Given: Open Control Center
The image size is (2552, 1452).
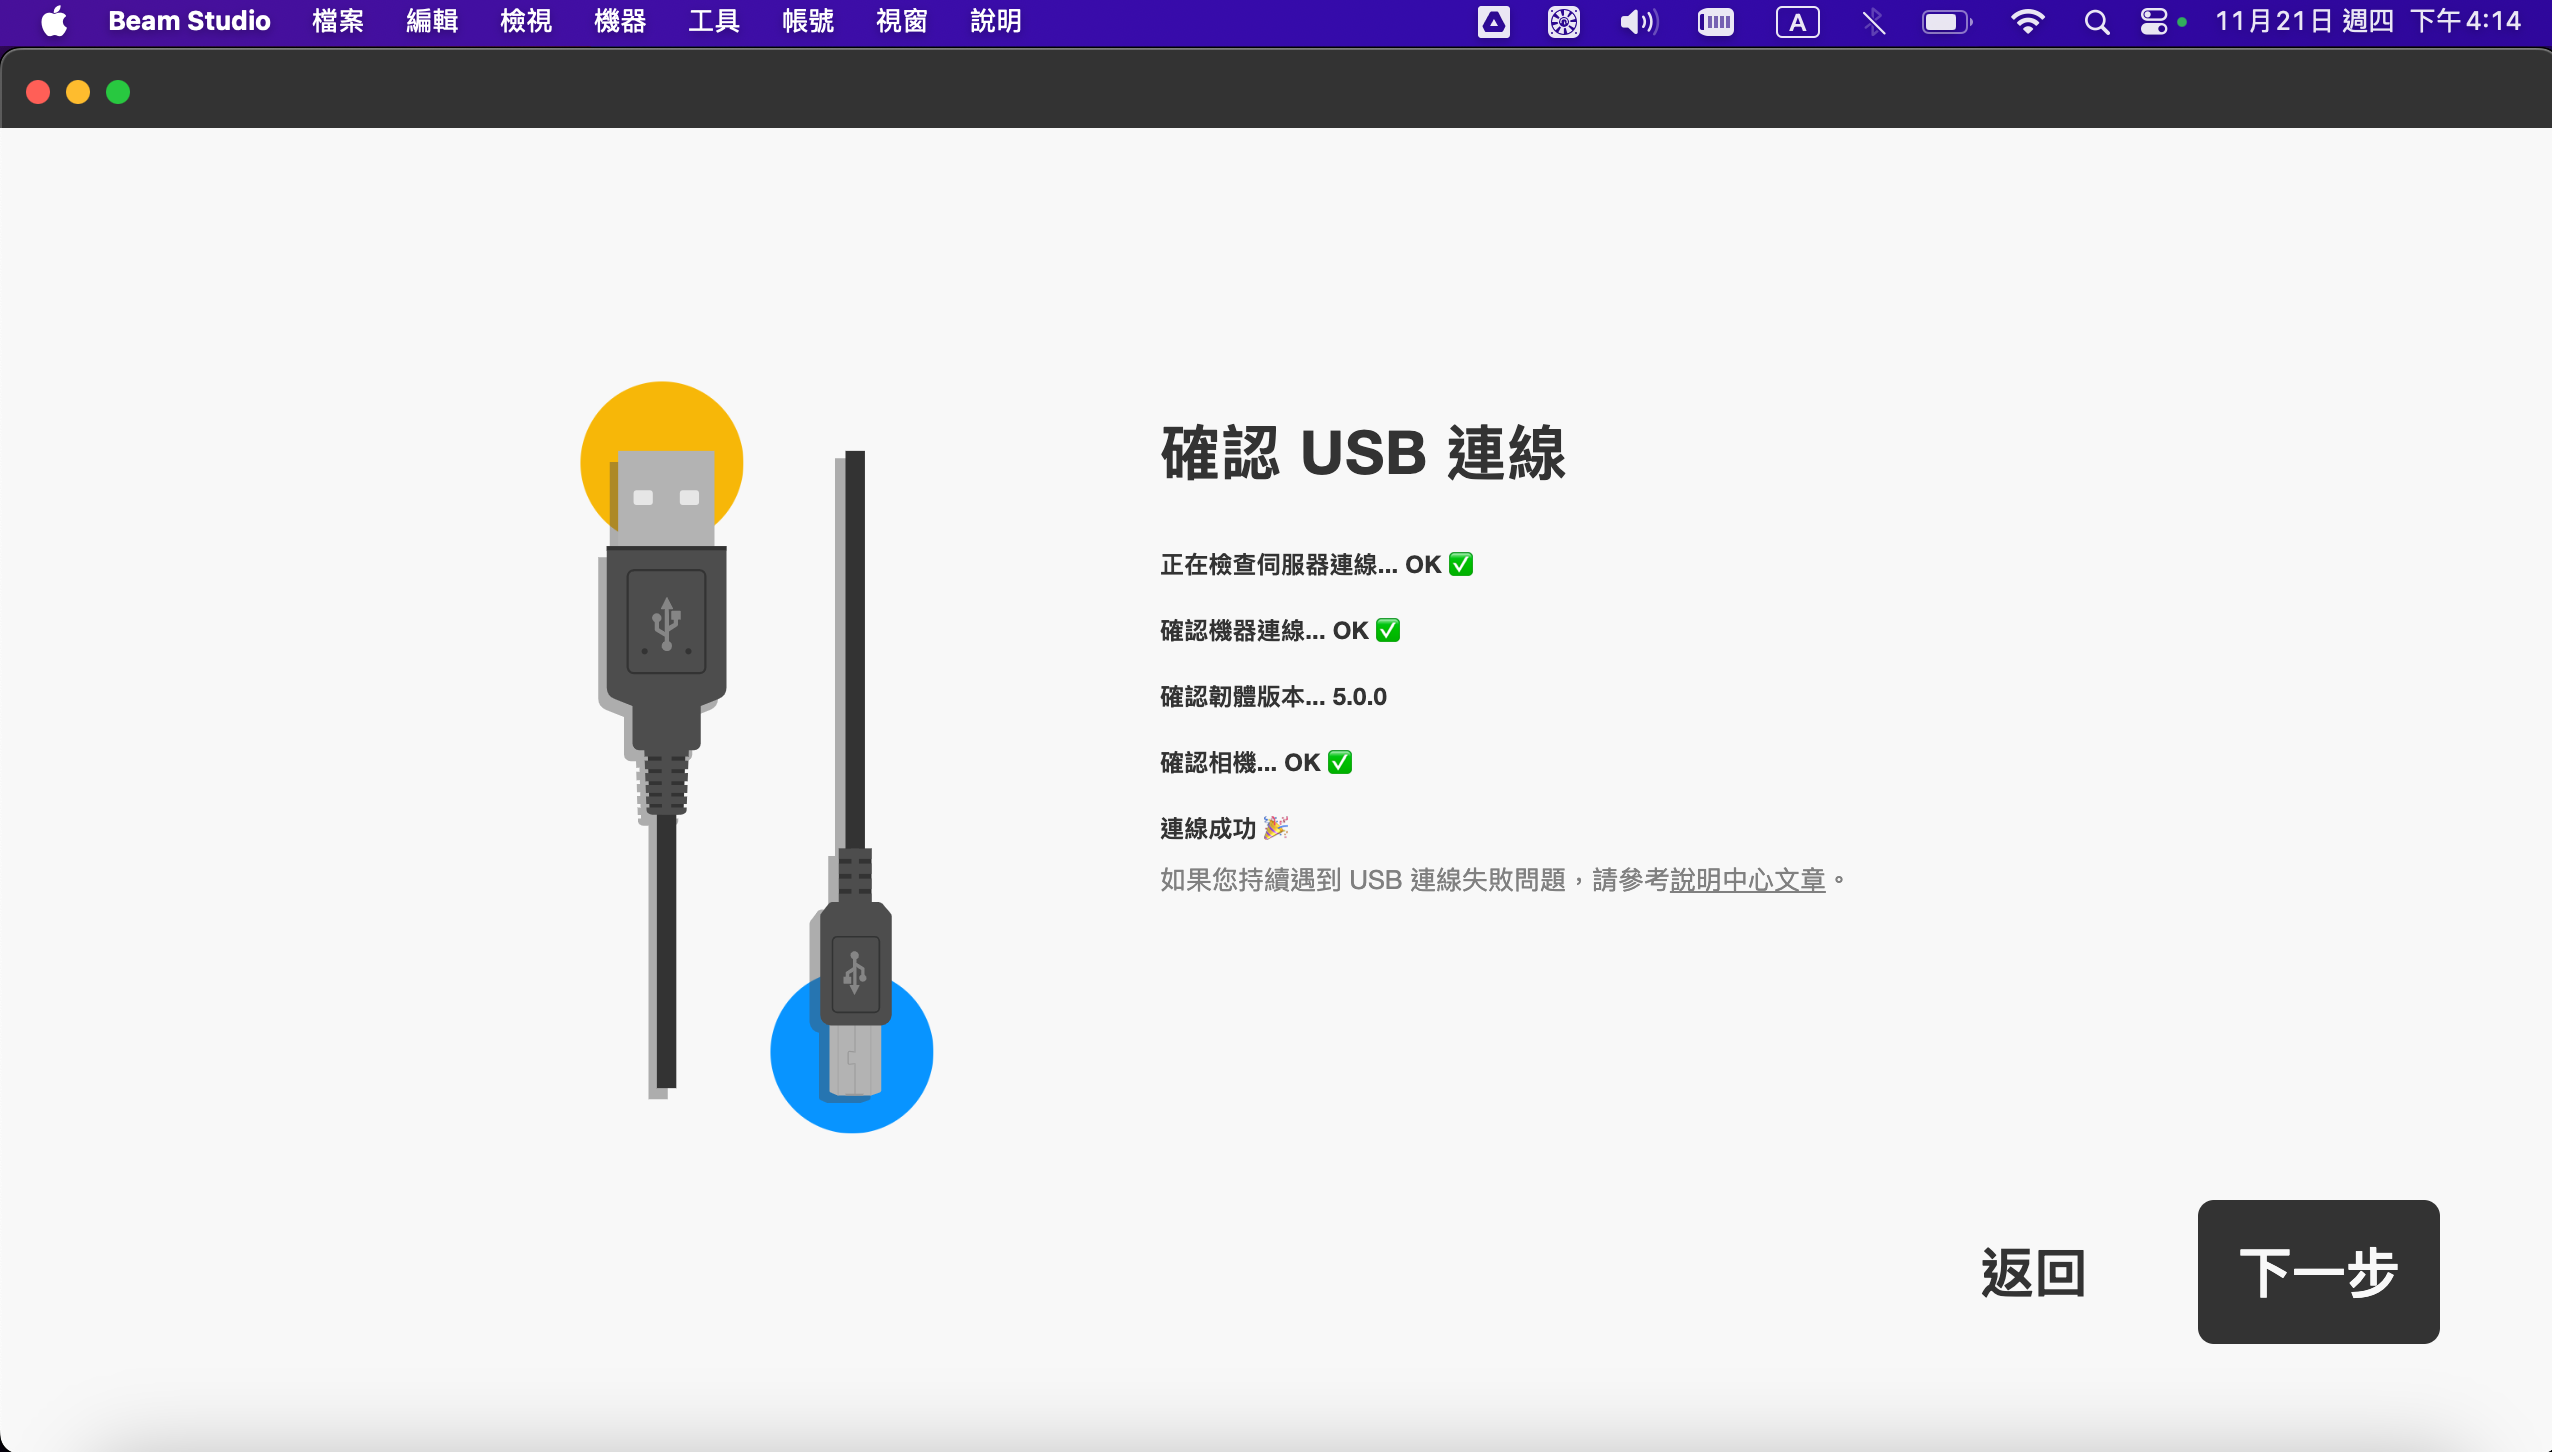Looking at the screenshot, I should pos(2153,22).
